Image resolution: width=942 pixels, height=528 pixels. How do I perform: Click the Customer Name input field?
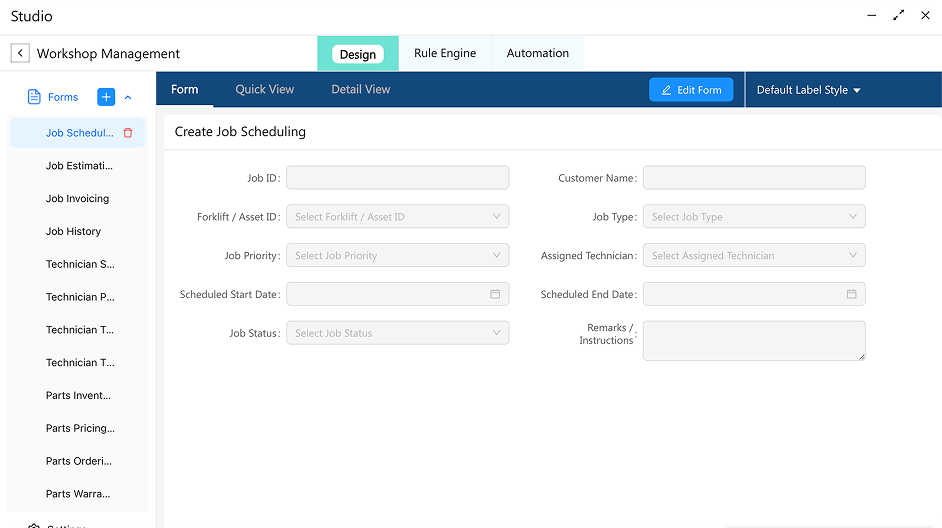(754, 178)
